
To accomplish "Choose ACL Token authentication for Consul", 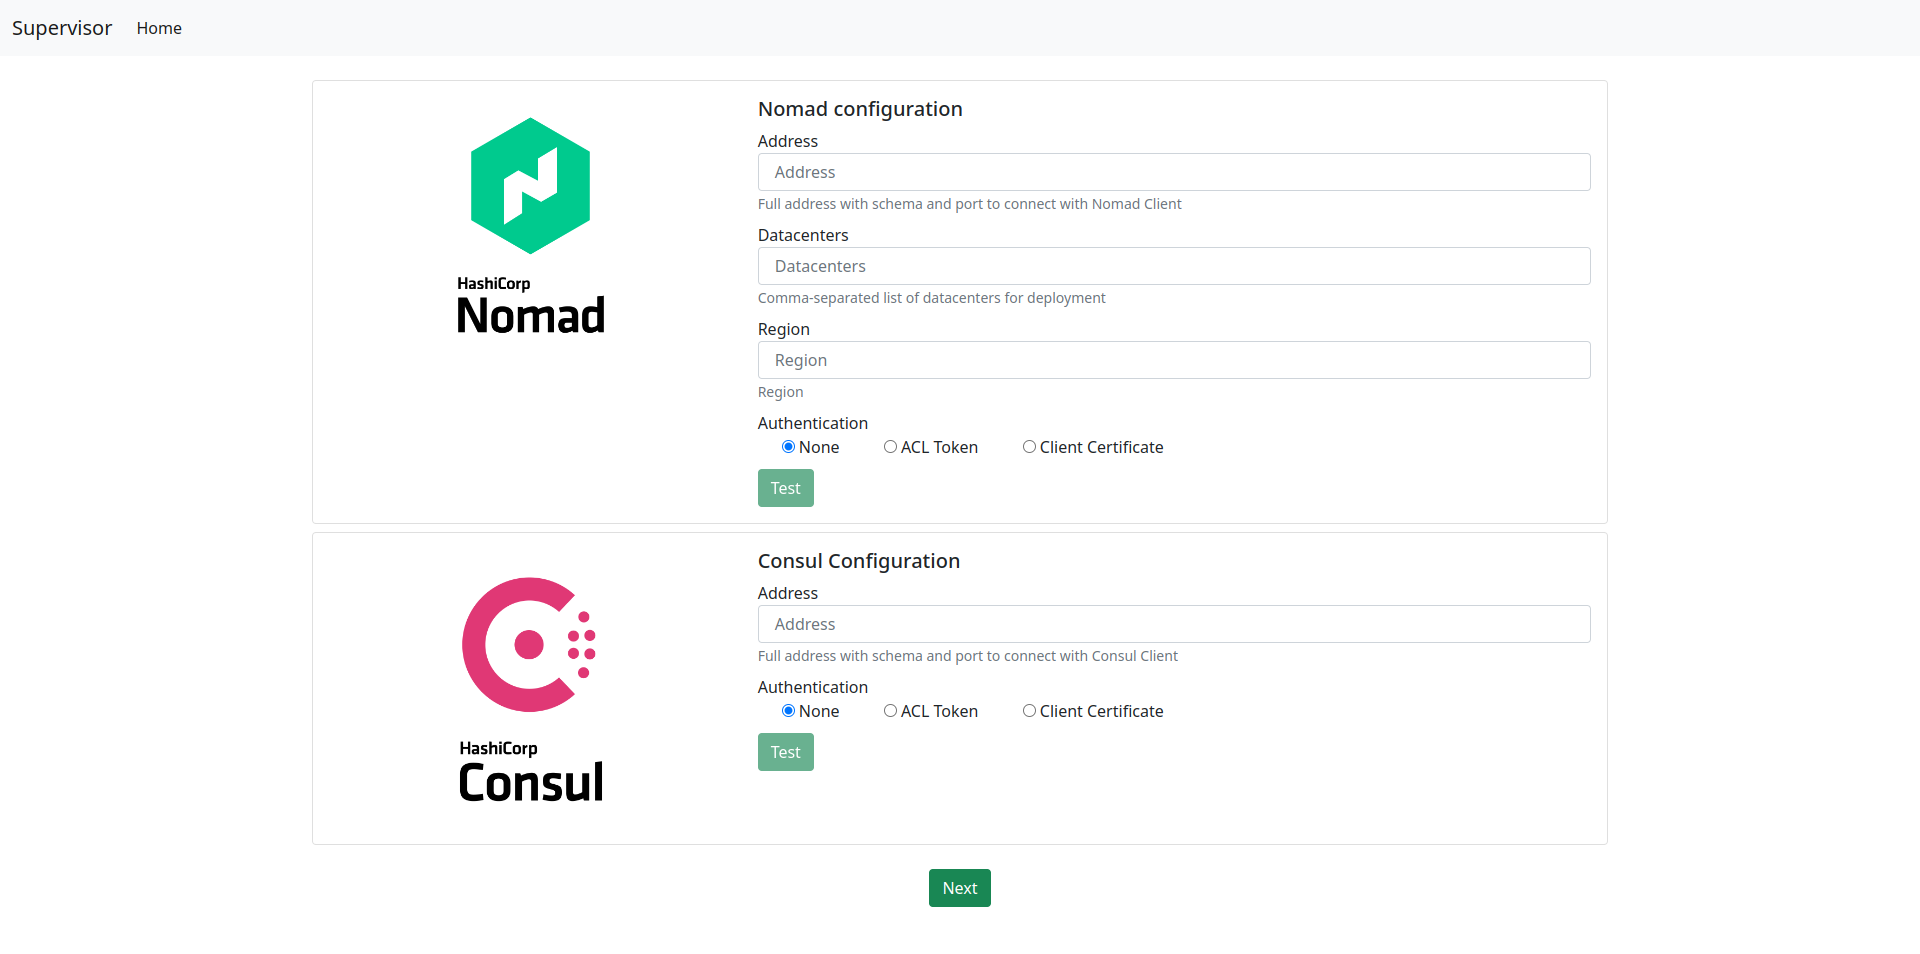I will (890, 711).
